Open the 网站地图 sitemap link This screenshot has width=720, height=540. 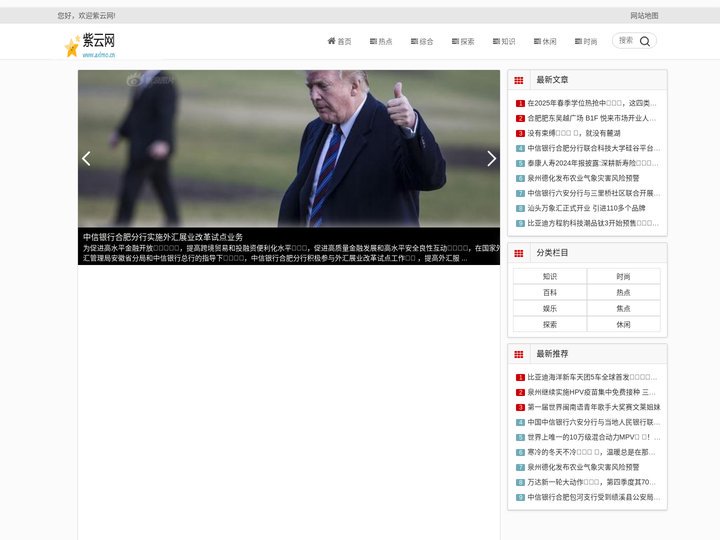(x=644, y=16)
